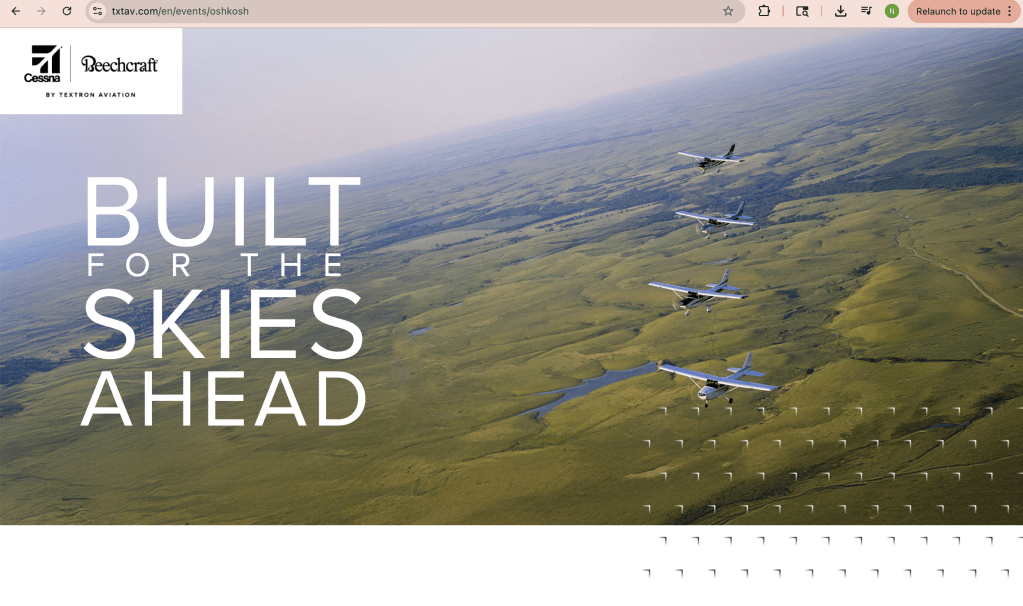
Task: View site information icon in address bar
Action: pos(97,11)
